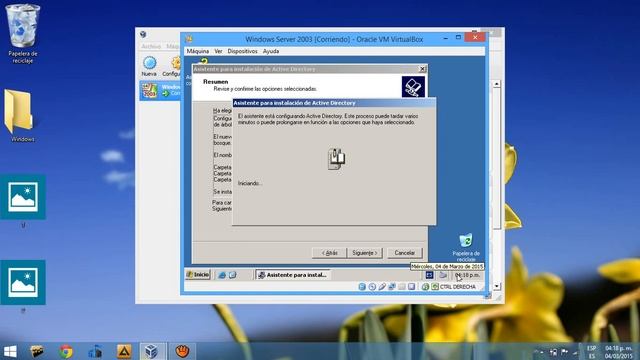Click the show desktop quick launch icon in guest taskbar
640x360 pixels.
click(232, 275)
